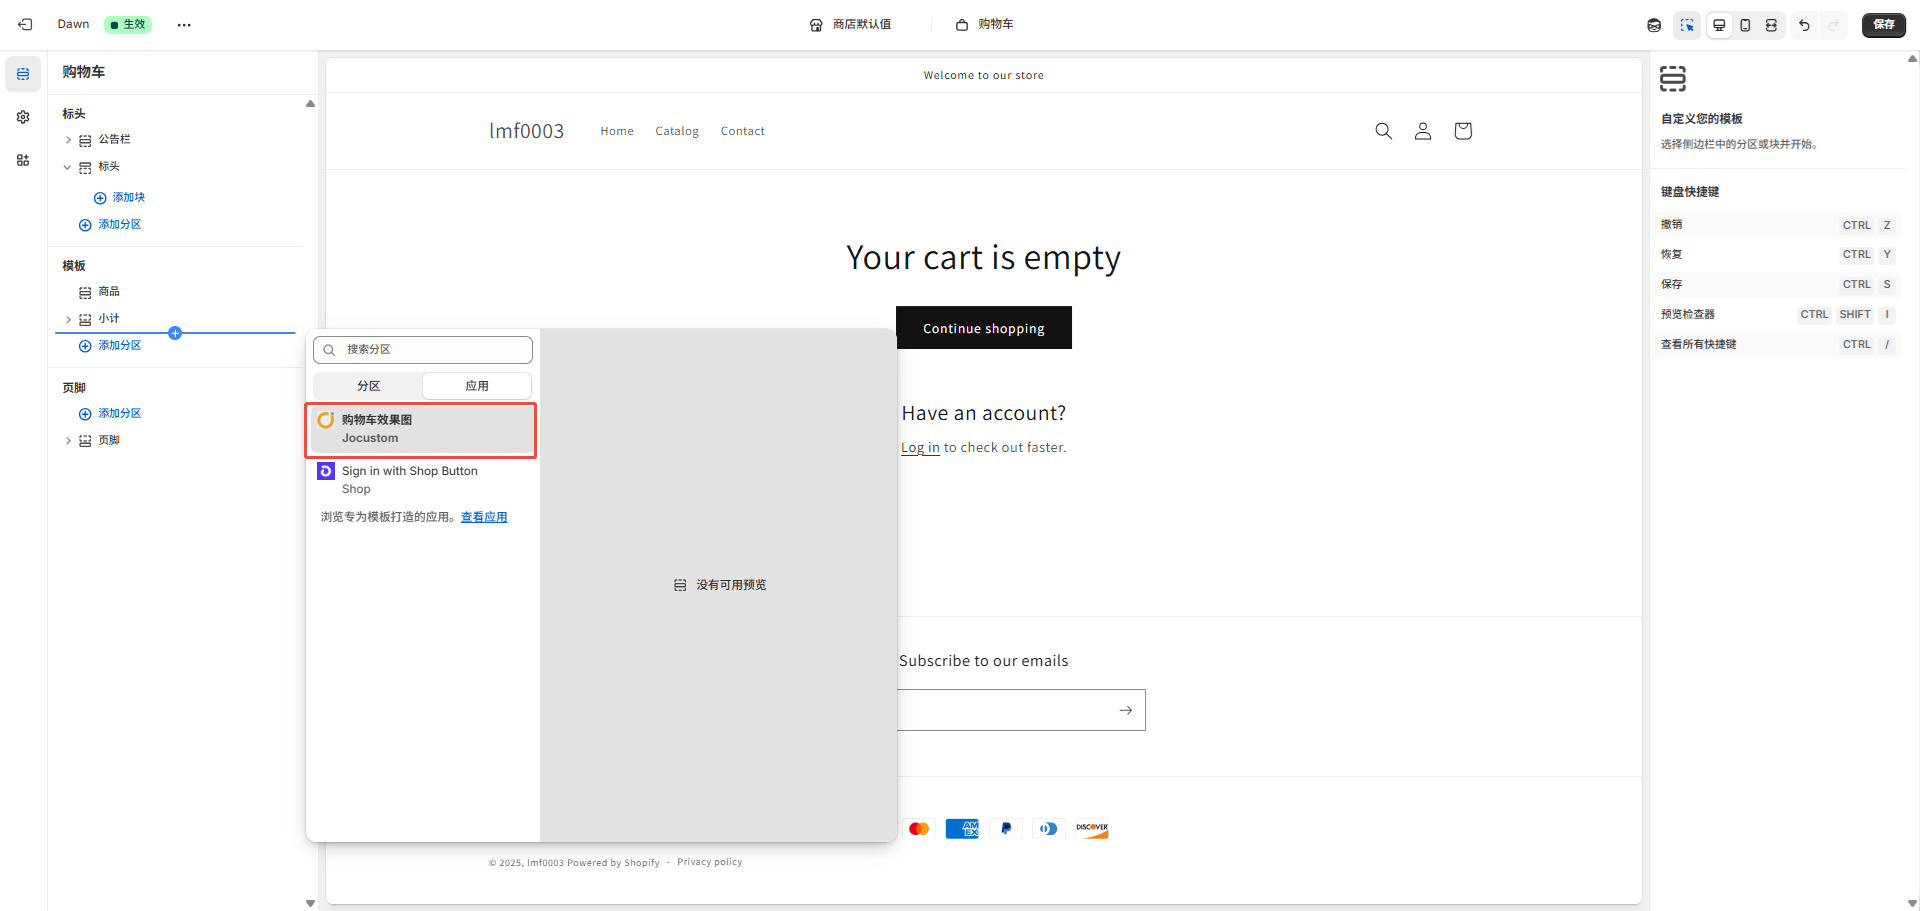The height and width of the screenshot is (911, 1920).
Task: Click the exit editor icon at top left
Action: 25,24
